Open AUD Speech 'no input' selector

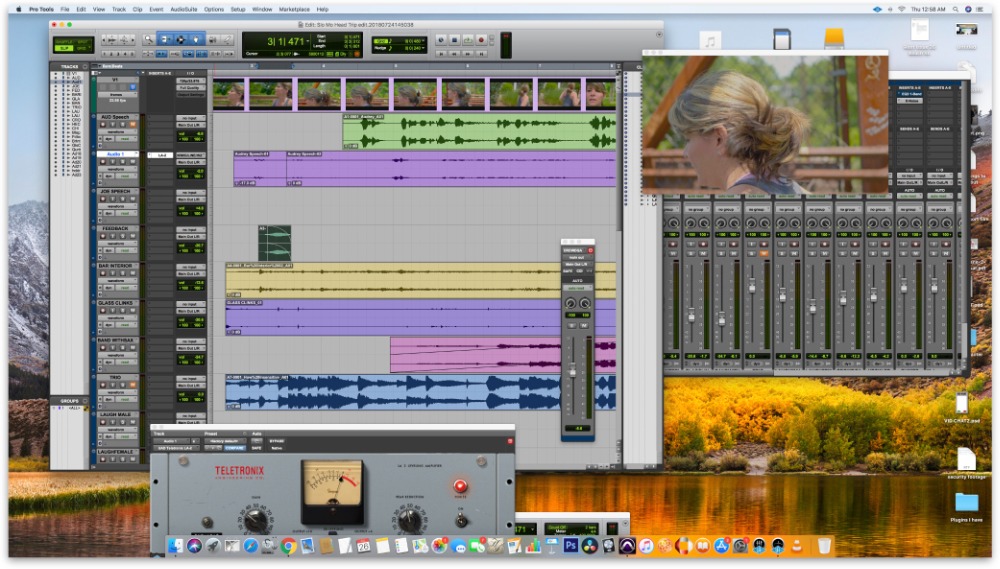click(x=189, y=118)
